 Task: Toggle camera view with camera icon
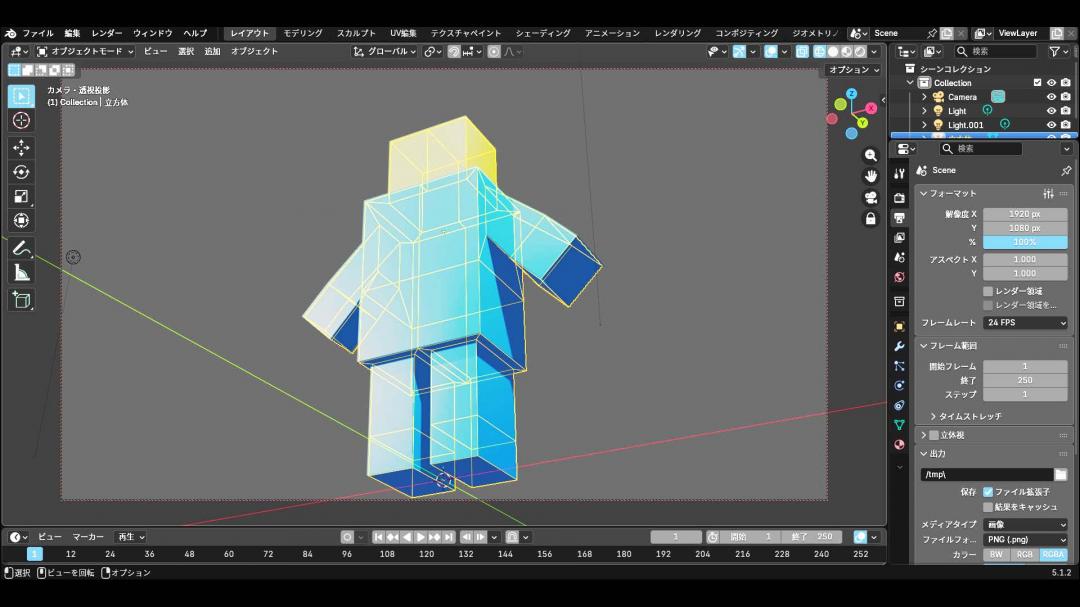(x=871, y=198)
